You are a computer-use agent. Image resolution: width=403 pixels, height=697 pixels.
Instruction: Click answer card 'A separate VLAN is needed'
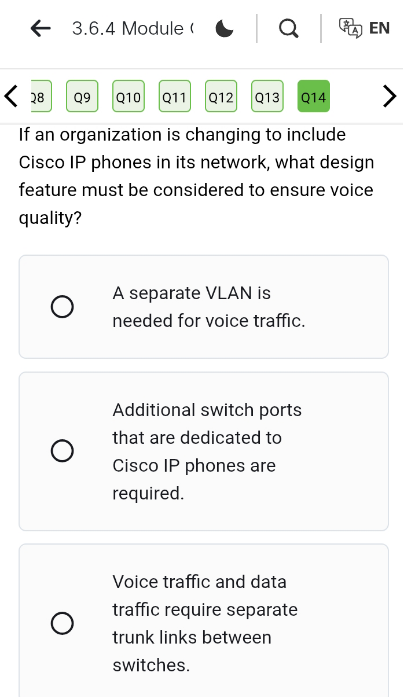(203, 307)
